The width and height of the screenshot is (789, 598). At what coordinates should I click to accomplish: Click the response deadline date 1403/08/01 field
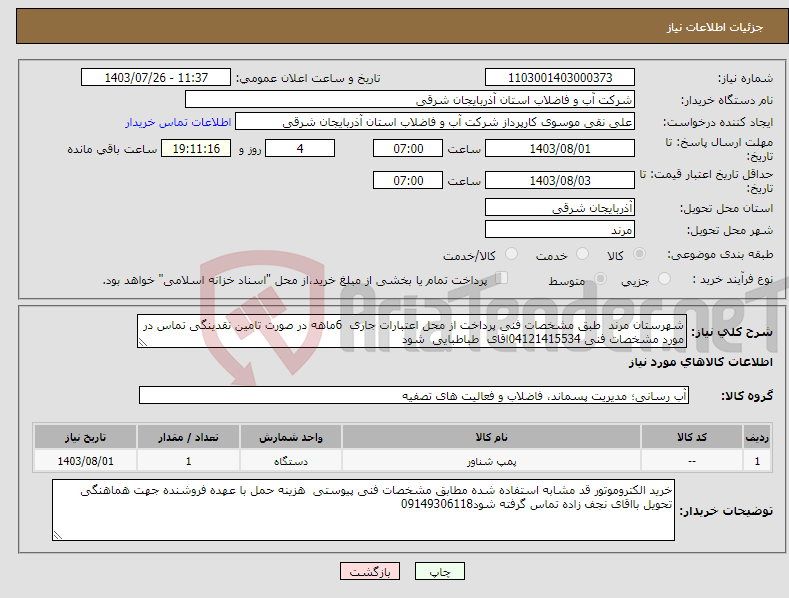(x=560, y=148)
